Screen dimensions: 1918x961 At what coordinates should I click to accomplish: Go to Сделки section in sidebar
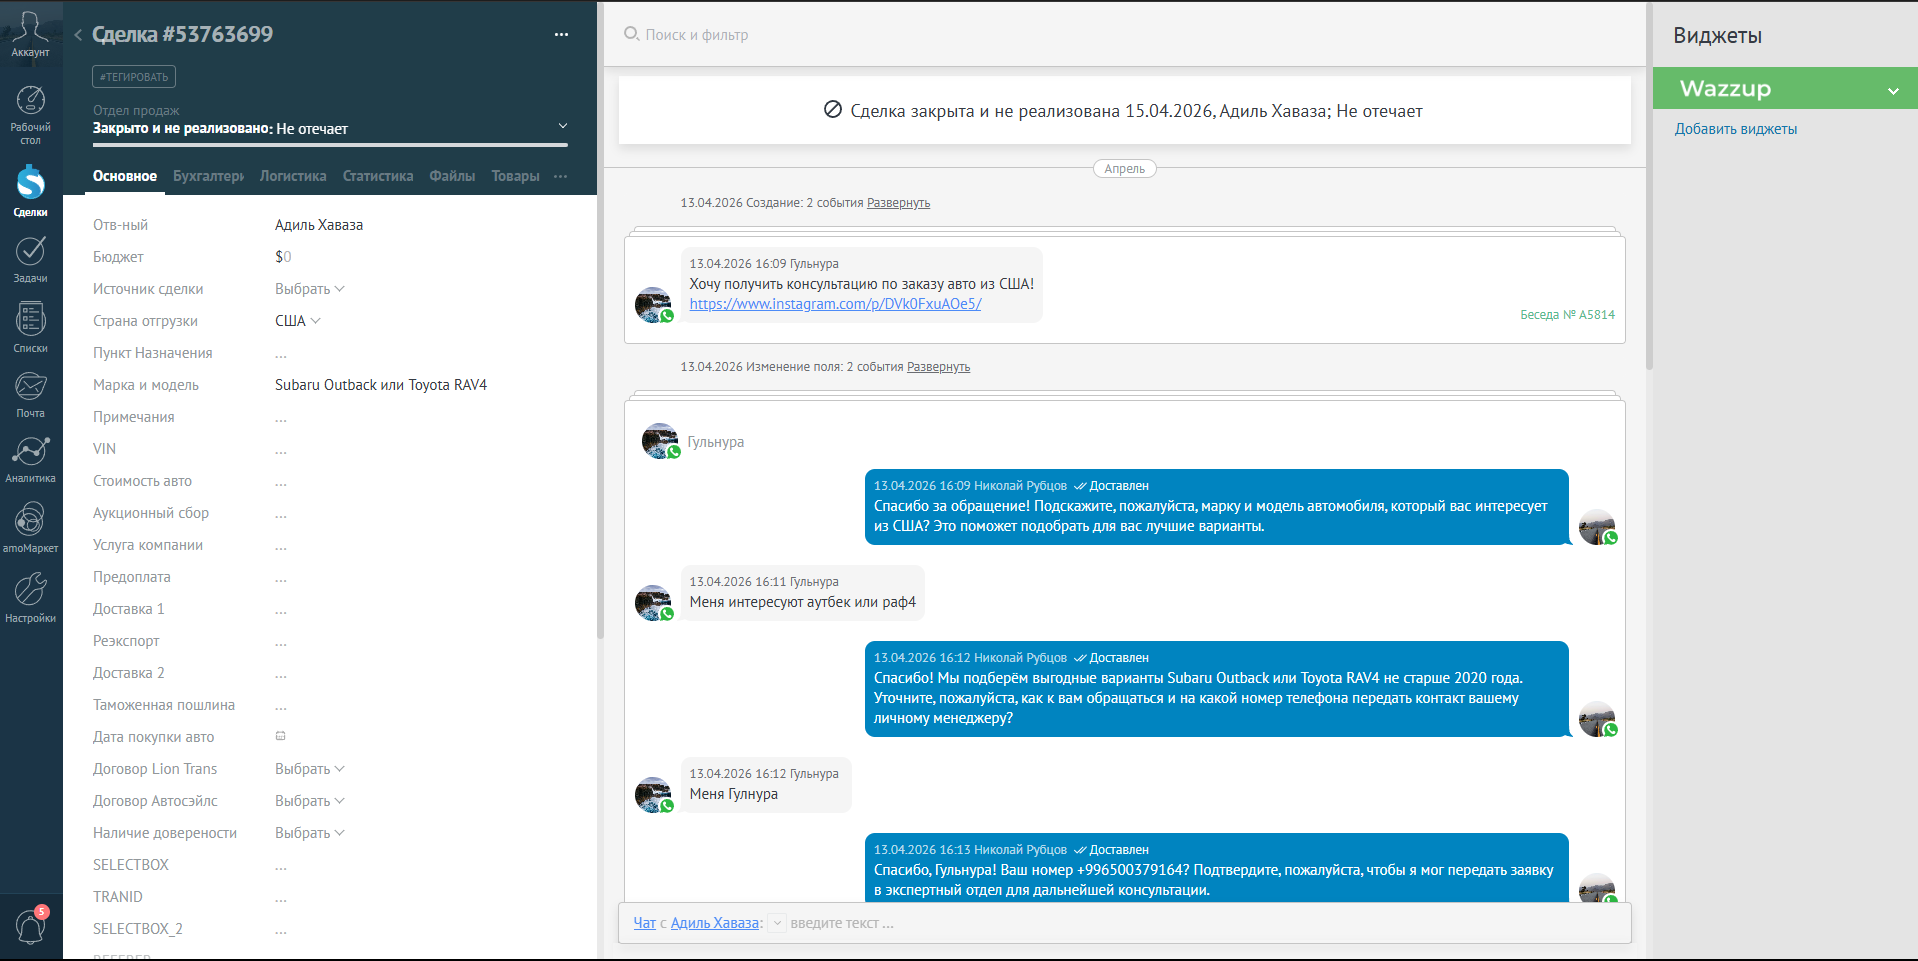point(30,191)
